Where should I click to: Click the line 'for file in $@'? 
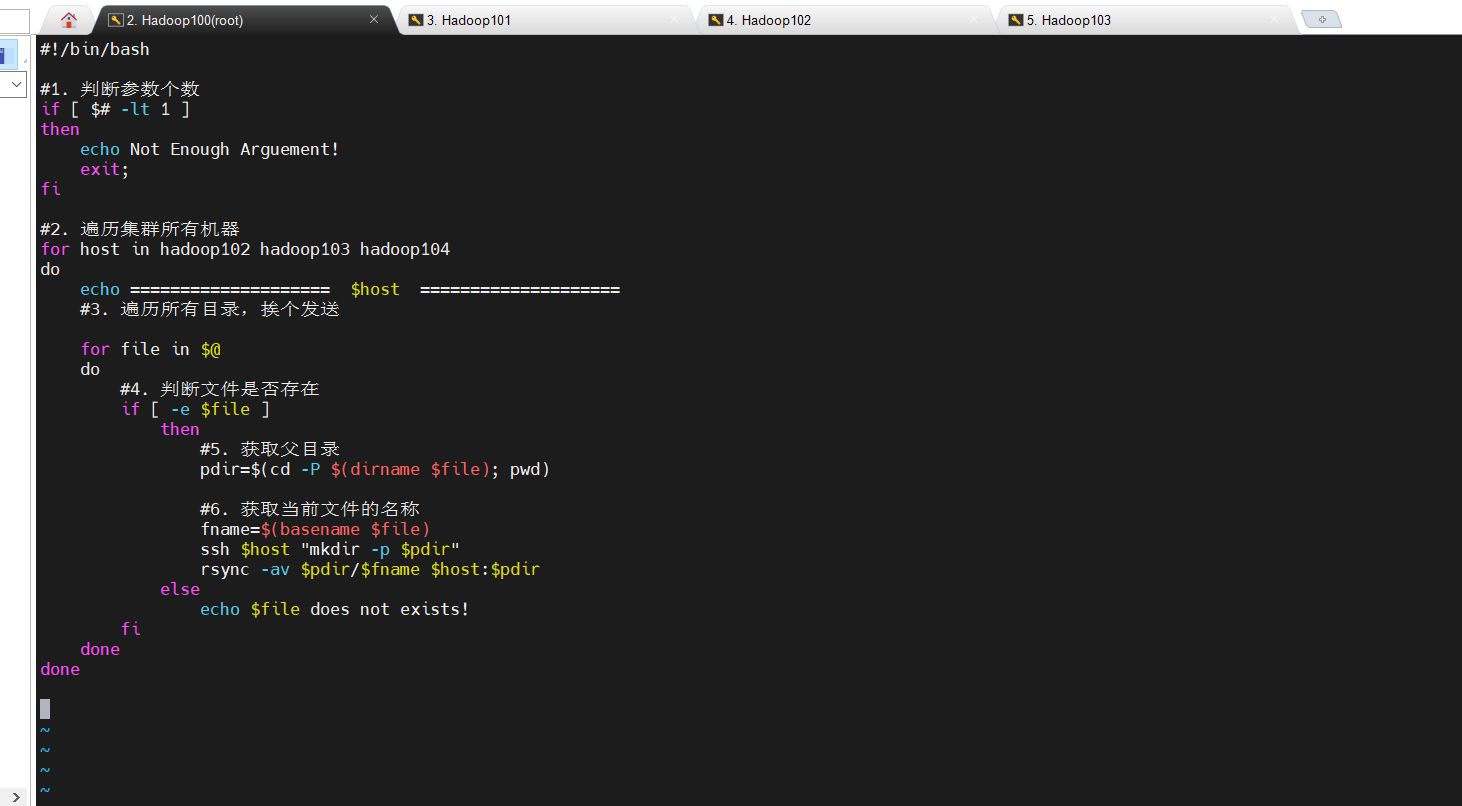click(x=150, y=349)
